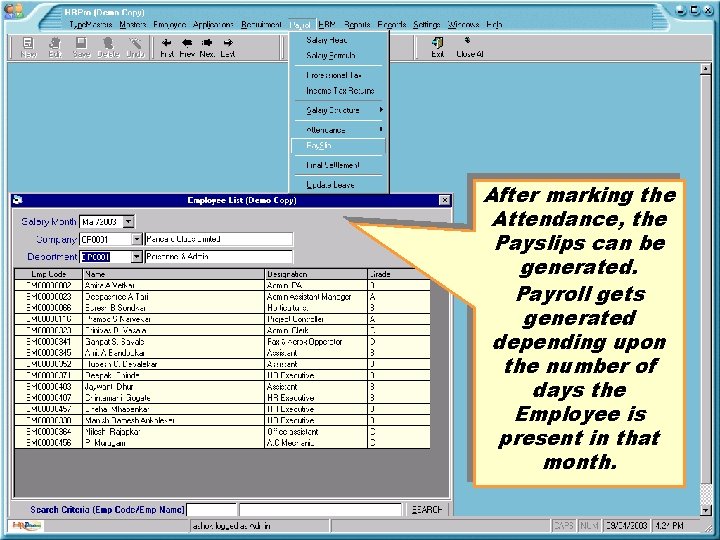This screenshot has width=720, height=540.
Task: Open the Recruitment menu
Action: point(261,24)
